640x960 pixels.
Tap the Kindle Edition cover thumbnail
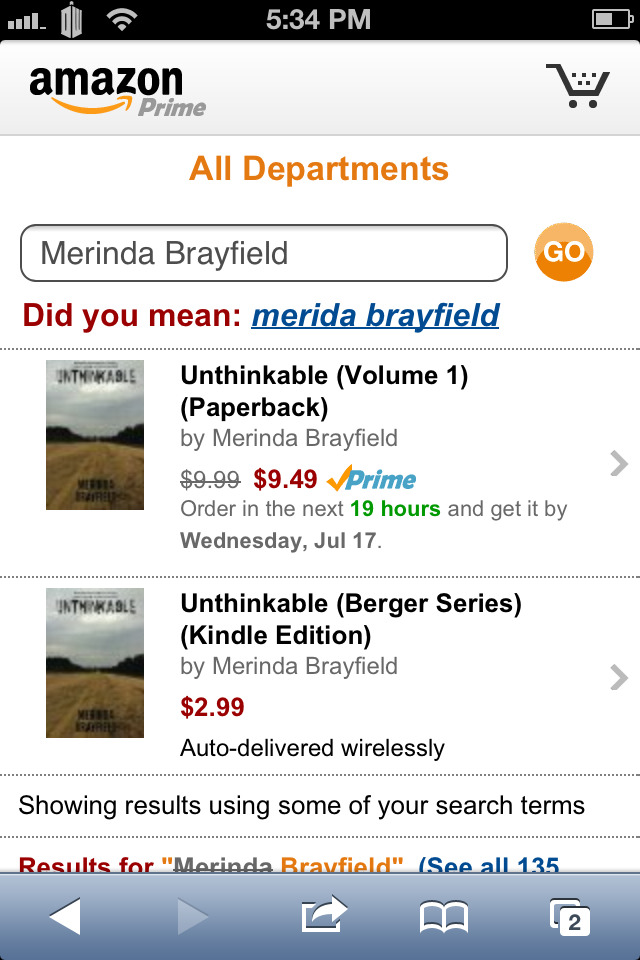[95, 663]
